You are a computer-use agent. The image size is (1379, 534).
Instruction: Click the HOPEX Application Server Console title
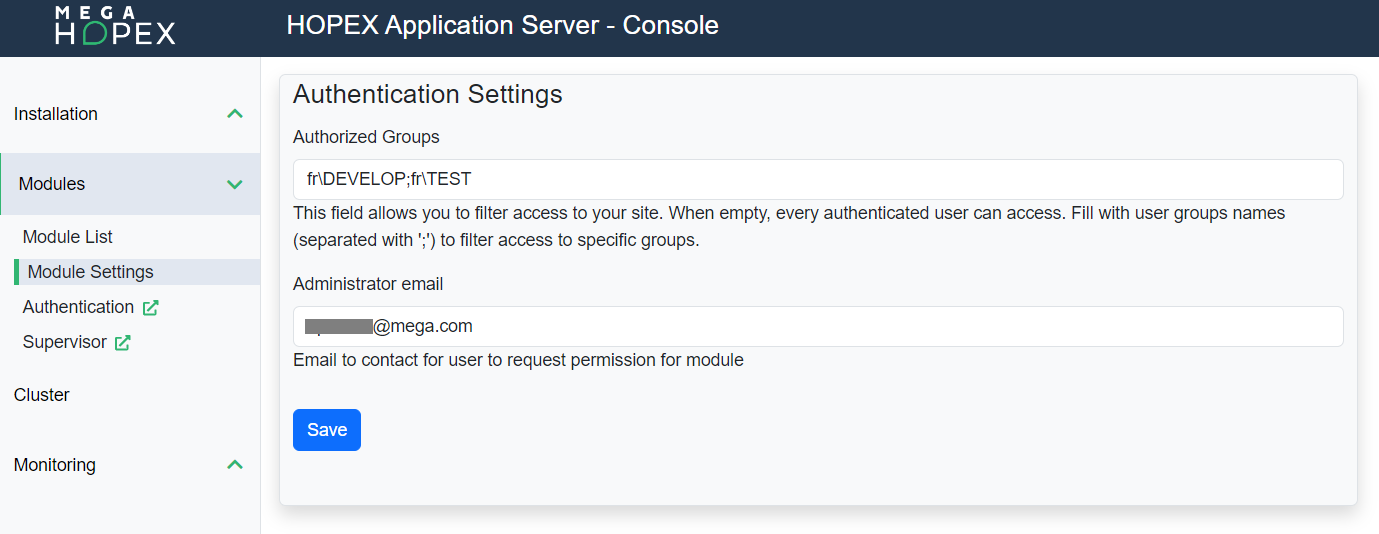click(502, 26)
